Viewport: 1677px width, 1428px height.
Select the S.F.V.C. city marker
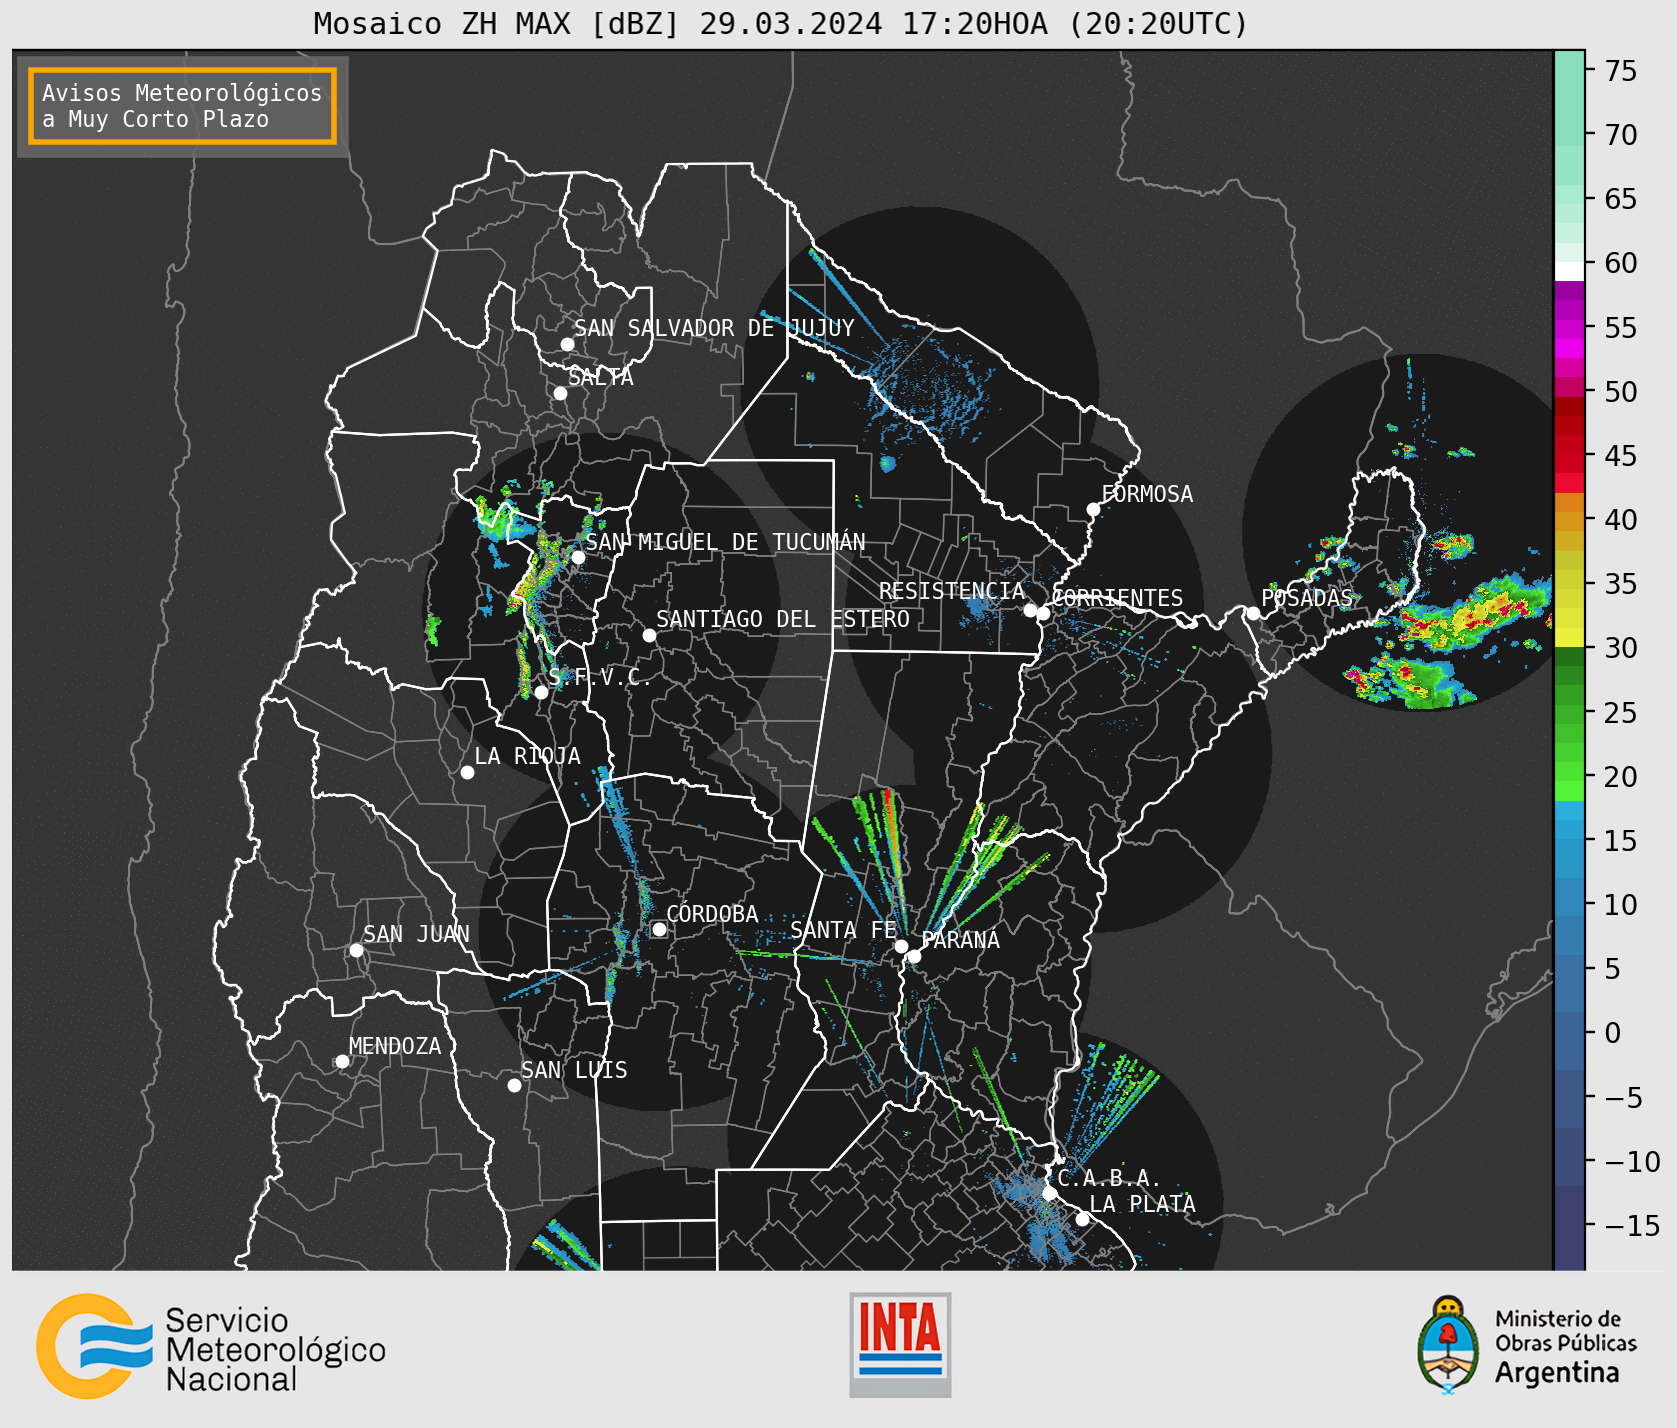(x=541, y=692)
